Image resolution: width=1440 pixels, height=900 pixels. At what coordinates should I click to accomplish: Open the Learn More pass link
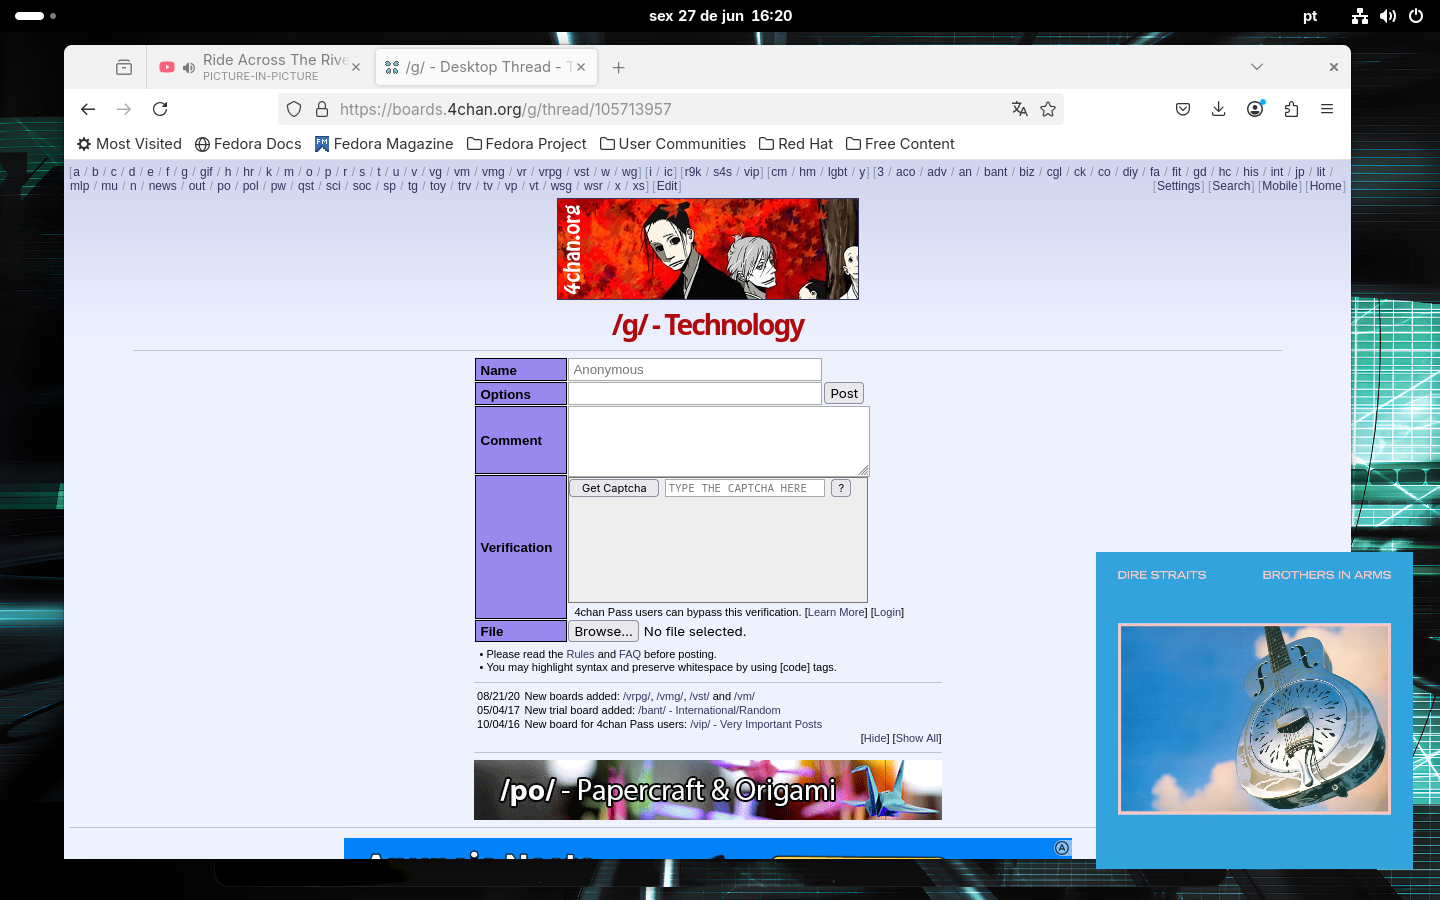[836, 612]
